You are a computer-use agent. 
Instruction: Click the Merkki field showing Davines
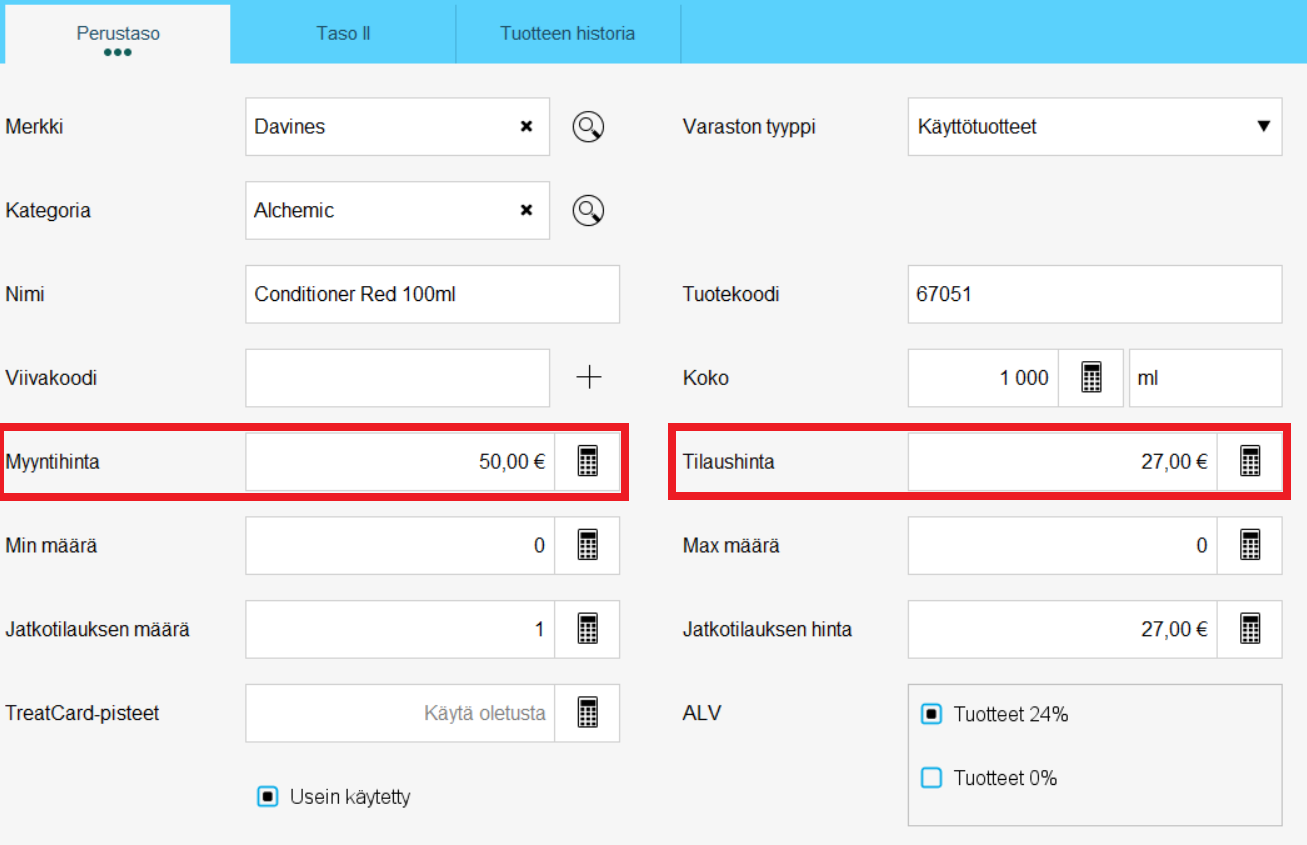[397, 127]
